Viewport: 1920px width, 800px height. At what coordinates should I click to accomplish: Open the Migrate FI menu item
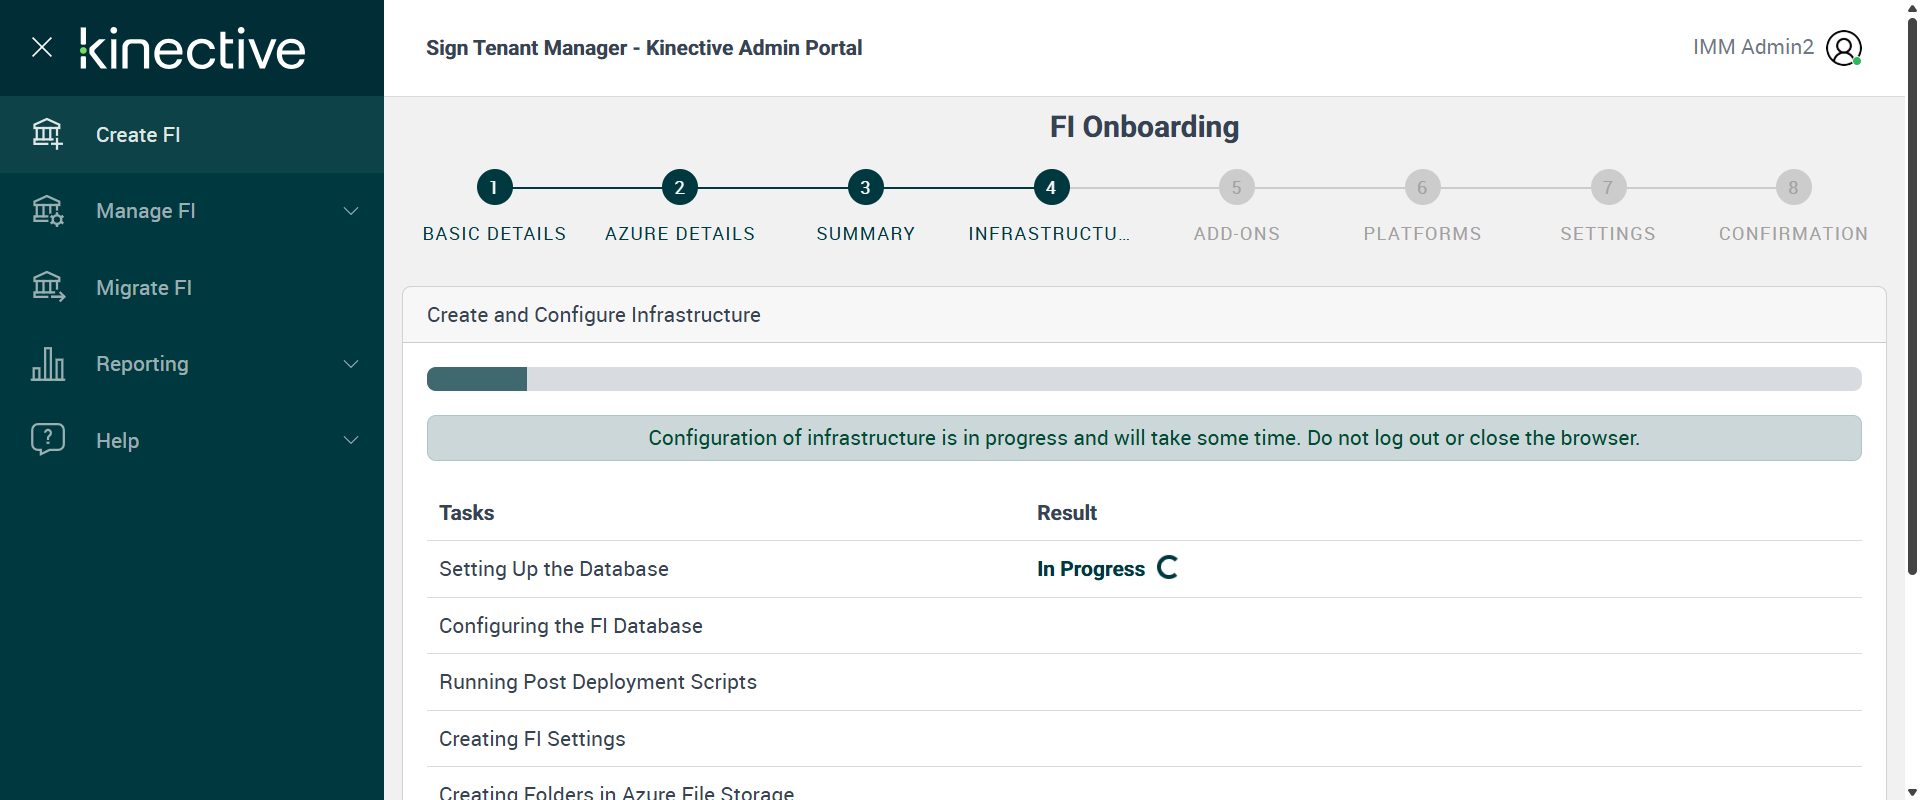[144, 288]
